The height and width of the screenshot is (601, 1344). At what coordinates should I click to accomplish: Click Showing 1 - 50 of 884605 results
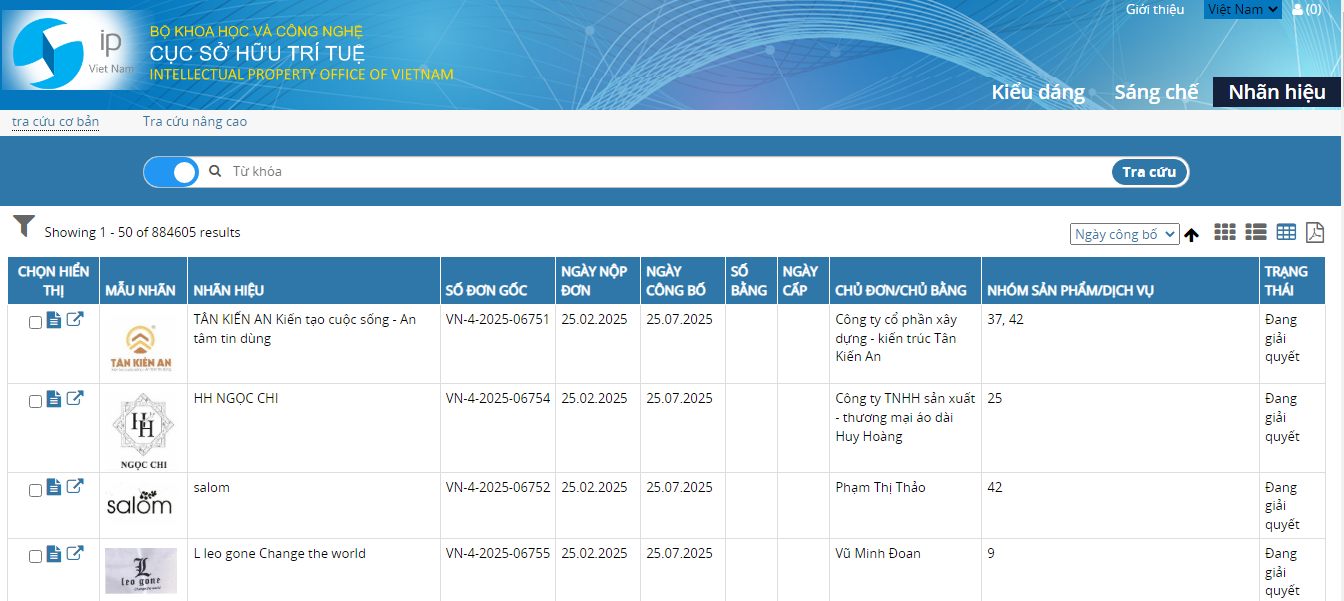(142, 233)
